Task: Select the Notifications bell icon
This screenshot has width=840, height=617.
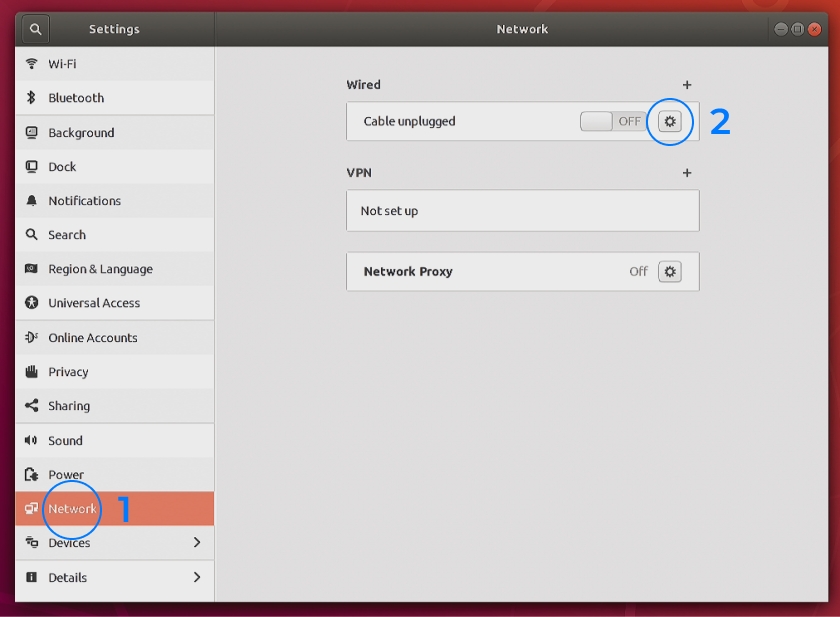Action: (x=31, y=201)
